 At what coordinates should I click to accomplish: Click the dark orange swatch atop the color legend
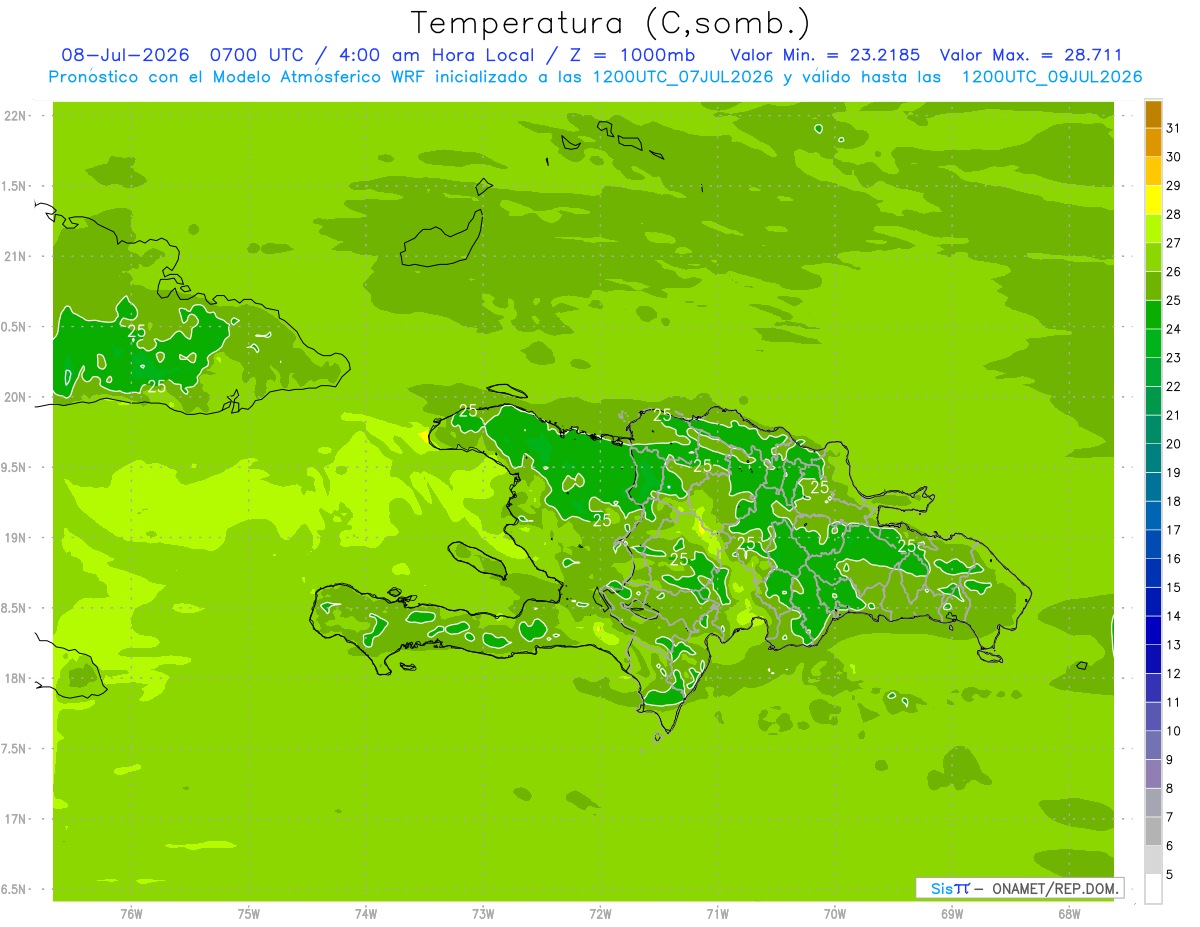tap(1153, 114)
